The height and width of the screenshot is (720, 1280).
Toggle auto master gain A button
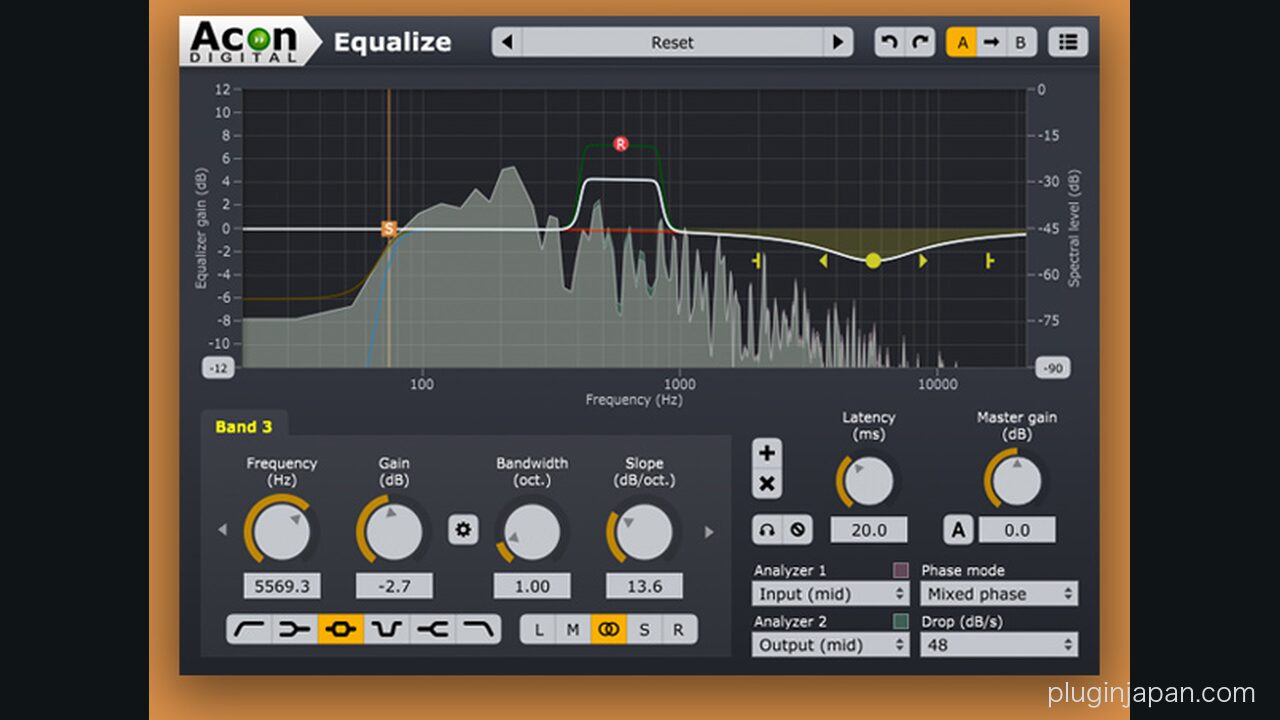[958, 530]
